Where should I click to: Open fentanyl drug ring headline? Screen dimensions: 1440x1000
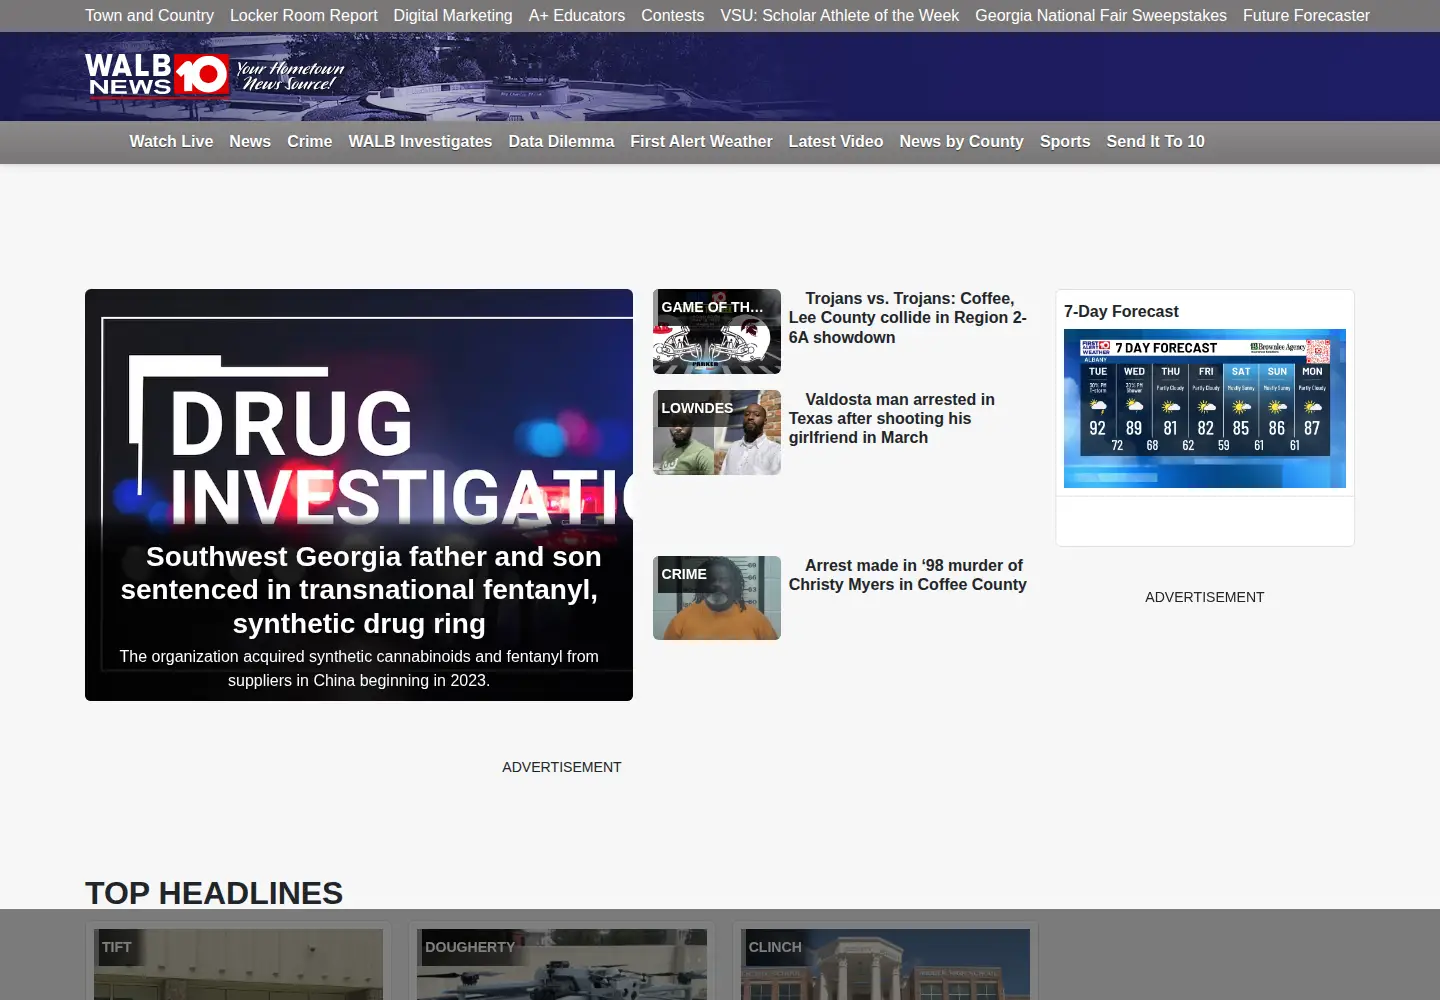tap(359, 590)
